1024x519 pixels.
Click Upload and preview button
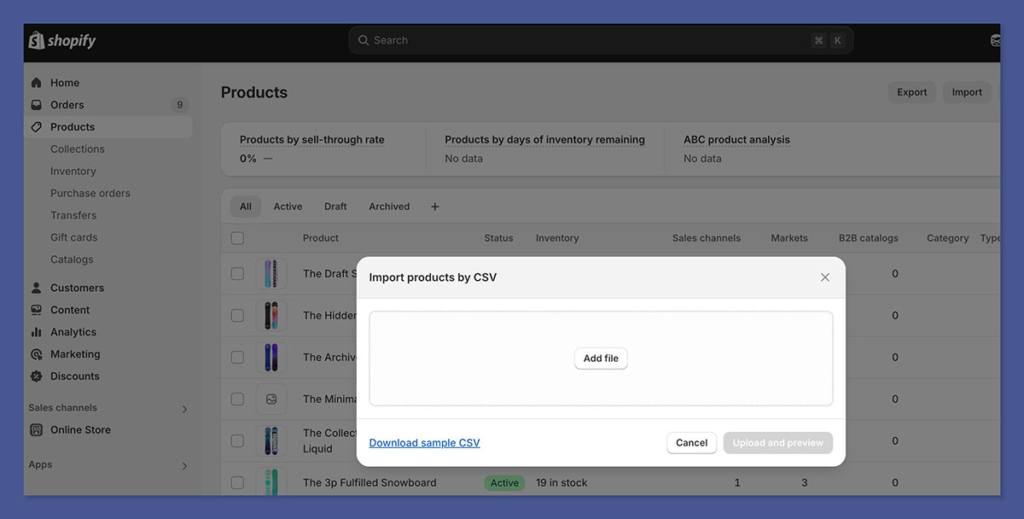click(x=778, y=443)
